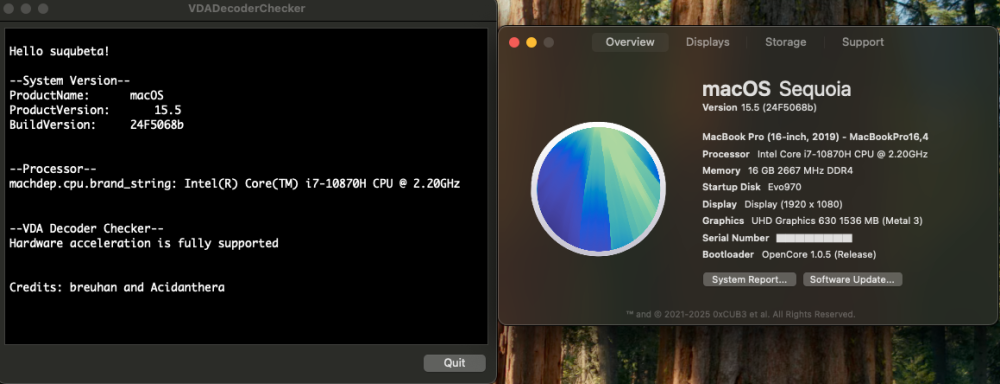Open the Storage tab

785,42
